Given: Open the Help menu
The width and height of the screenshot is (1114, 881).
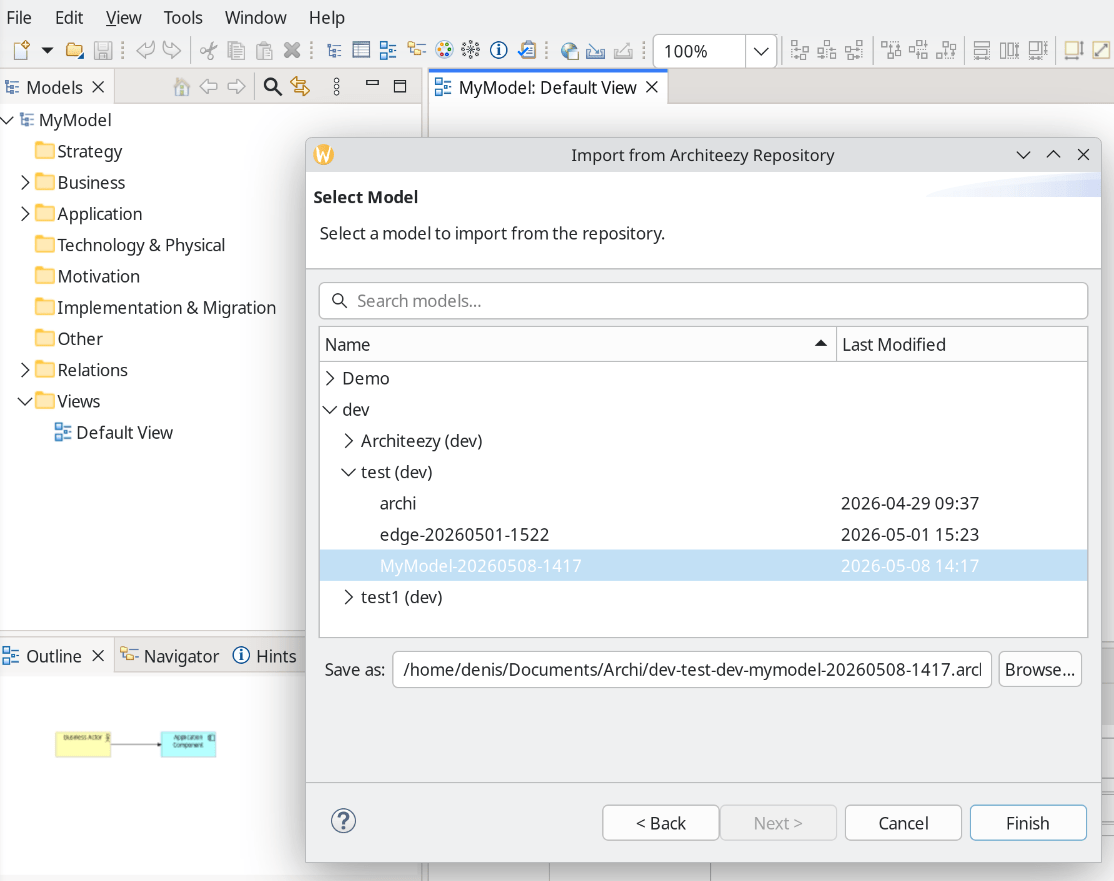Looking at the screenshot, I should tap(327, 17).
